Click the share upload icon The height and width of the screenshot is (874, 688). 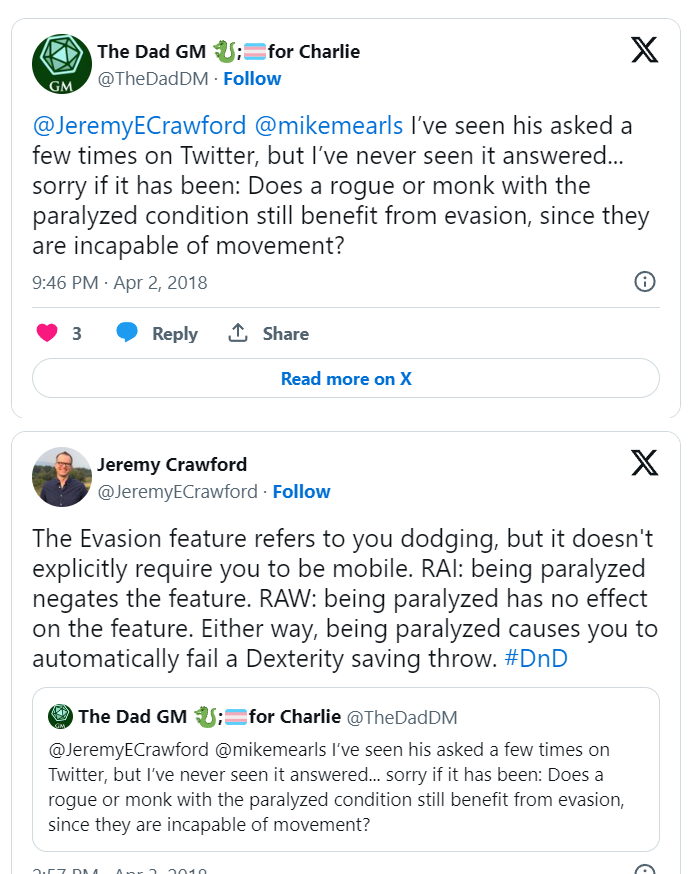238,333
